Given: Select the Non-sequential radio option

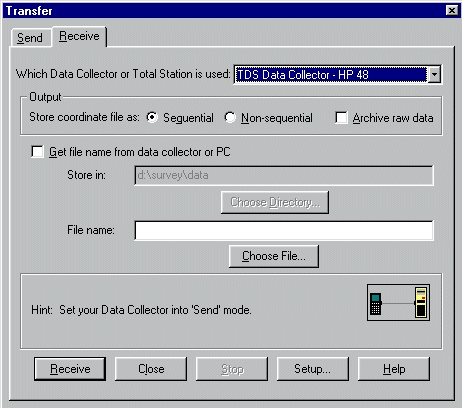Looking at the screenshot, I should (x=230, y=117).
